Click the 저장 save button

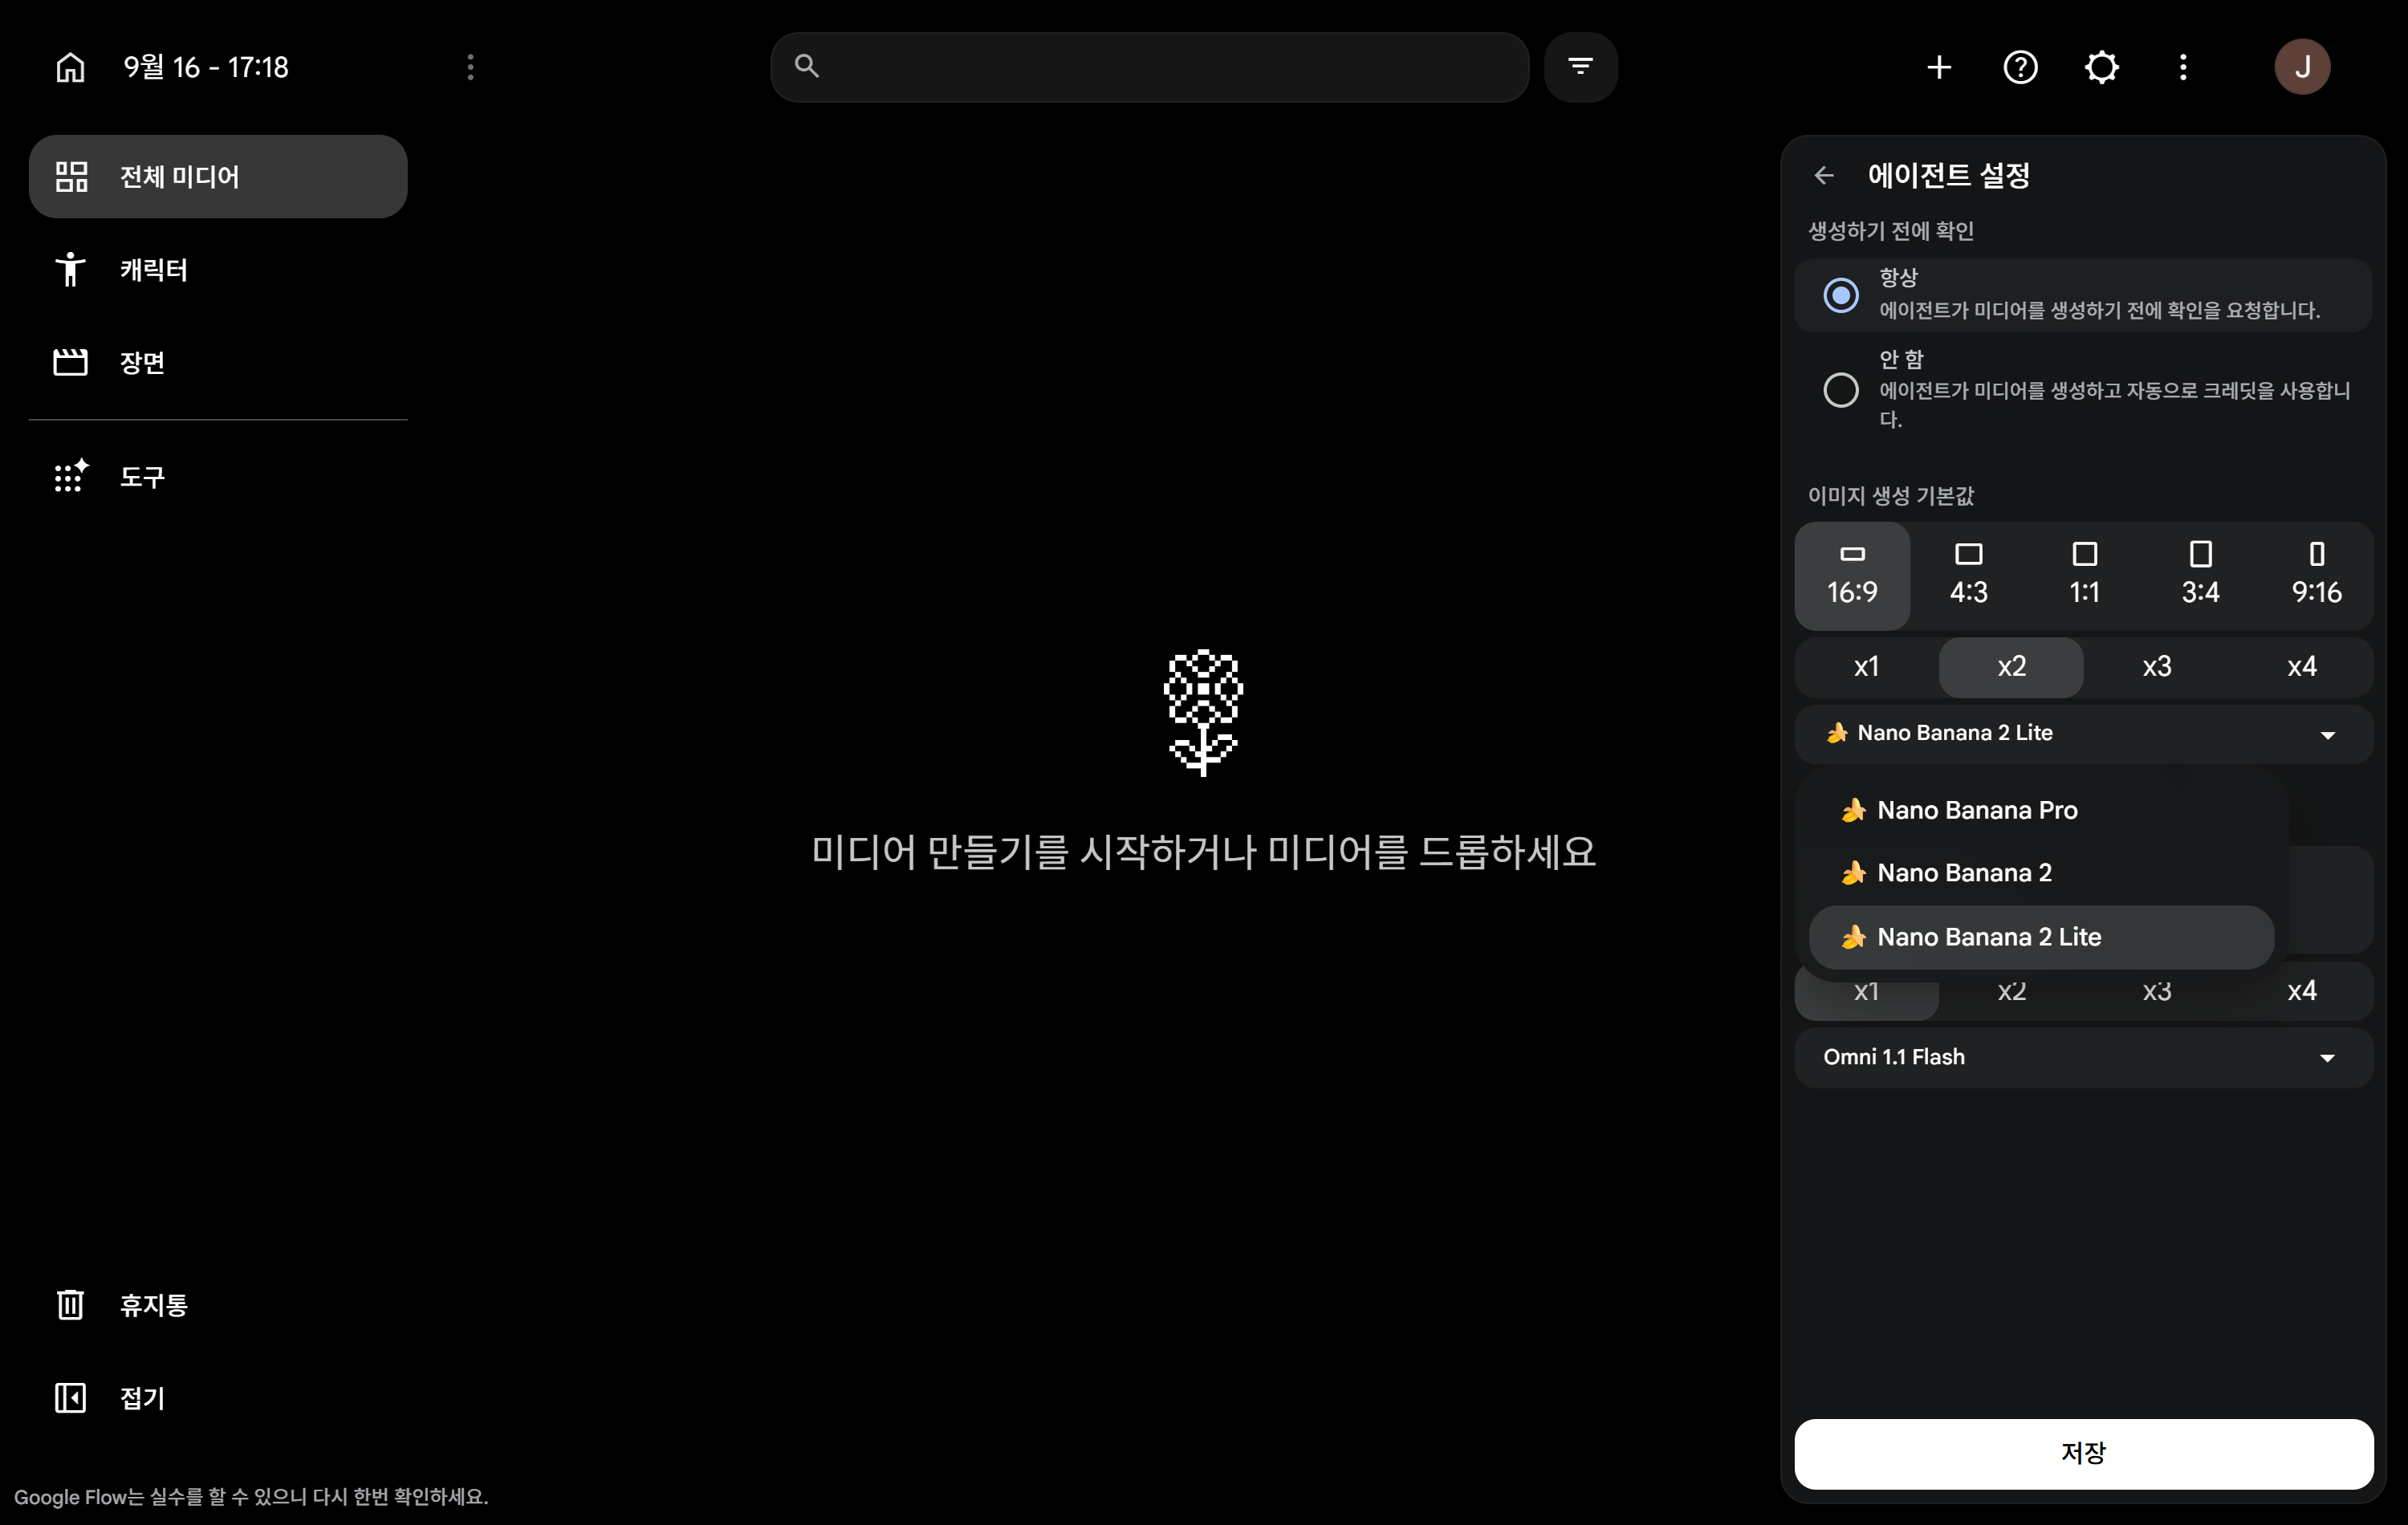click(x=2084, y=1453)
